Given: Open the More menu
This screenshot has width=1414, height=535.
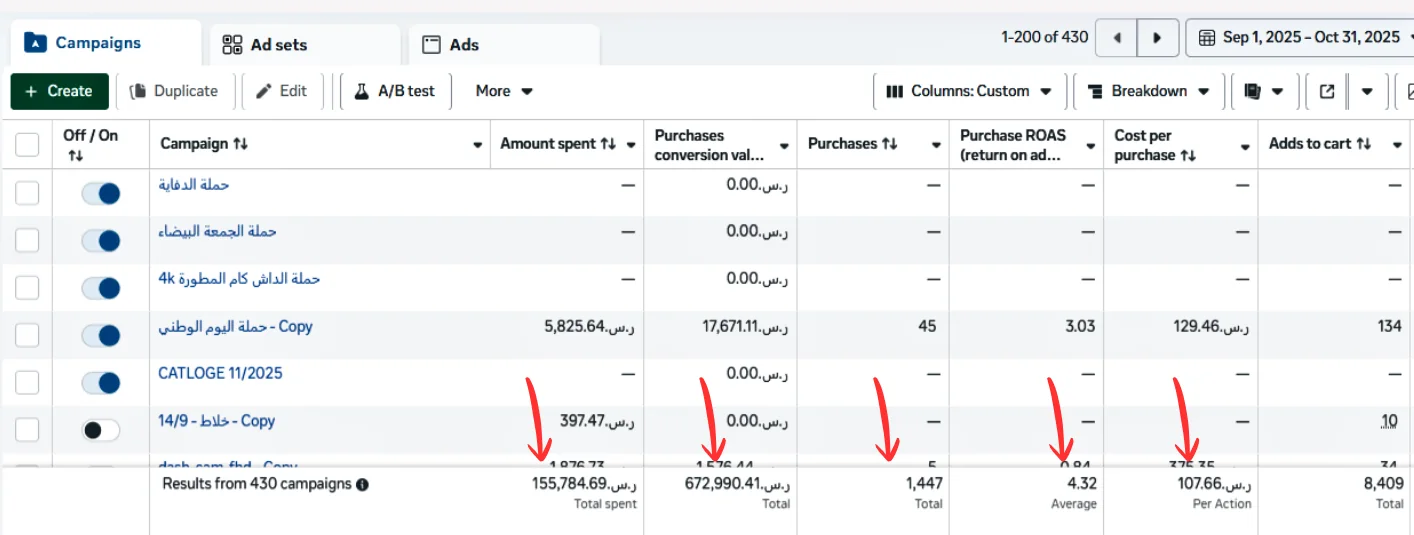Looking at the screenshot, I should (504, 91).
